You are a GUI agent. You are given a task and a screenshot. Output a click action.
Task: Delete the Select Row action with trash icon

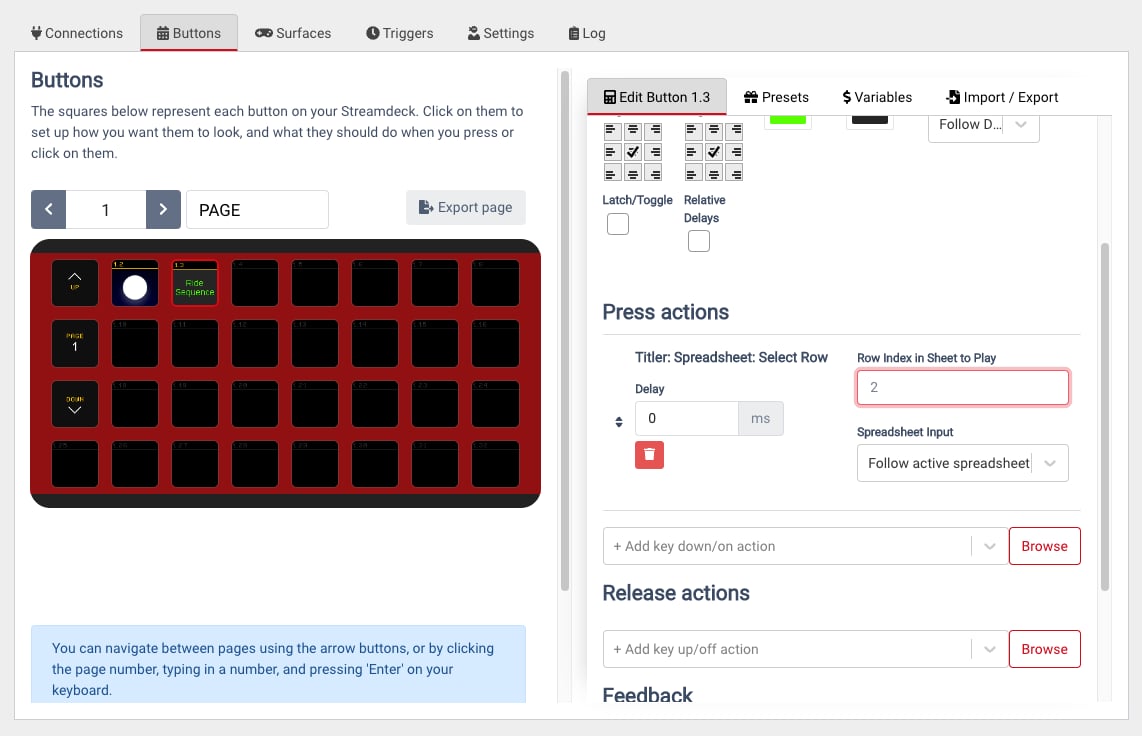649,455
